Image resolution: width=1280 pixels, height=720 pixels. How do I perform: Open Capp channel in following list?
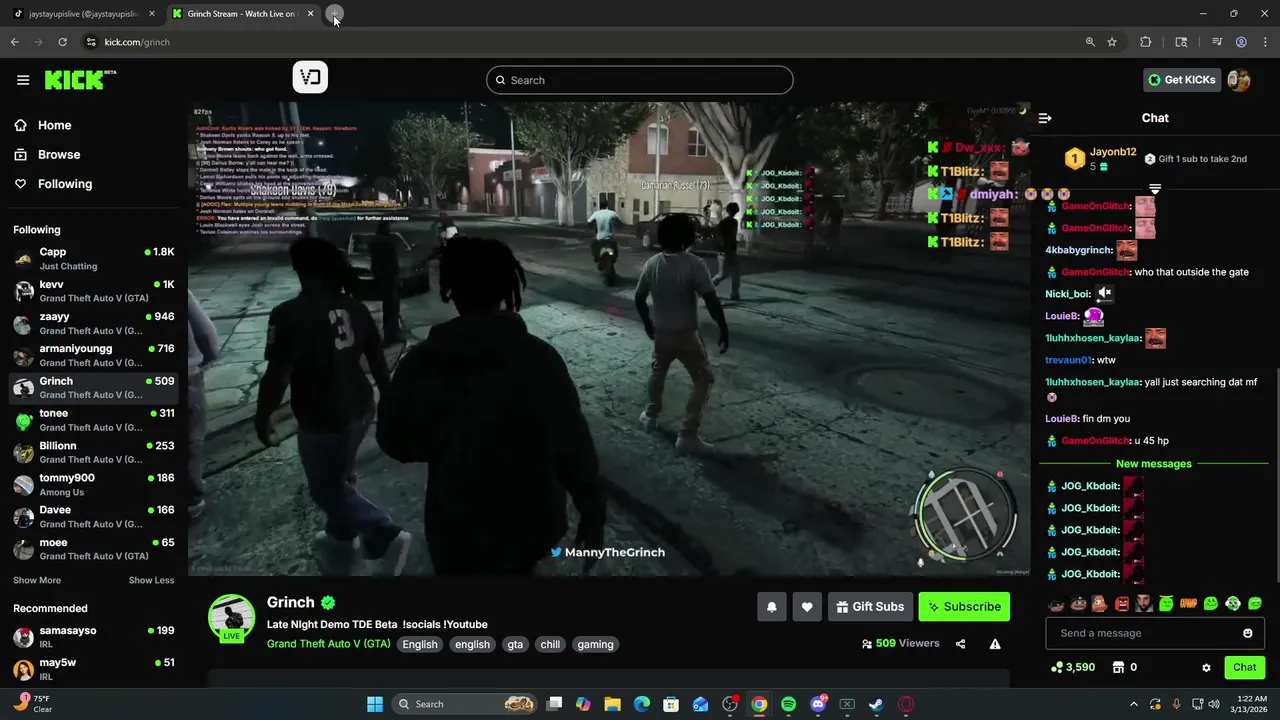pos(94,259)
